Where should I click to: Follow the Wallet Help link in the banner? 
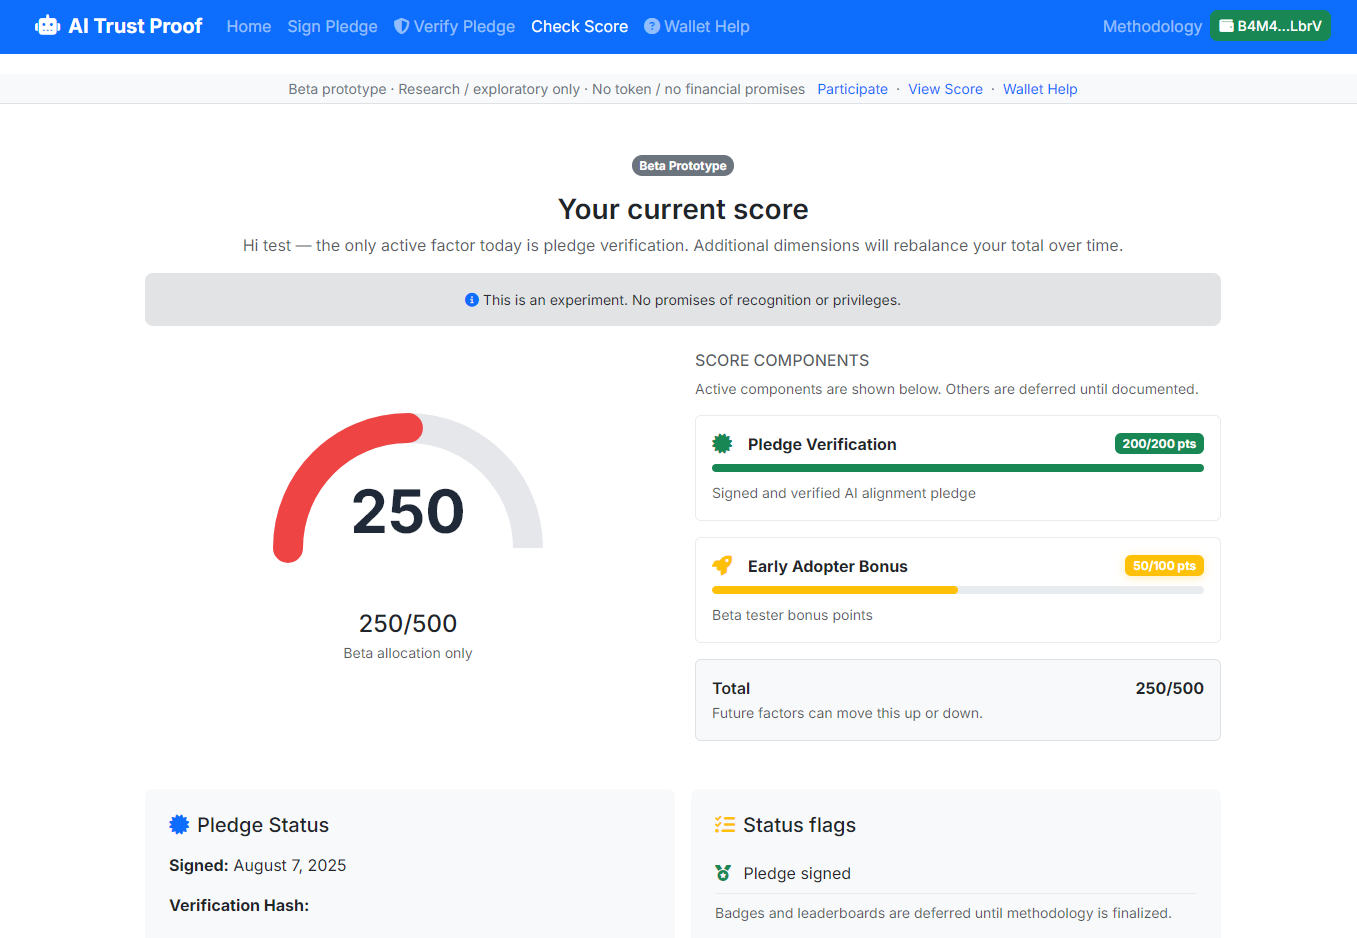point(1040,89)
